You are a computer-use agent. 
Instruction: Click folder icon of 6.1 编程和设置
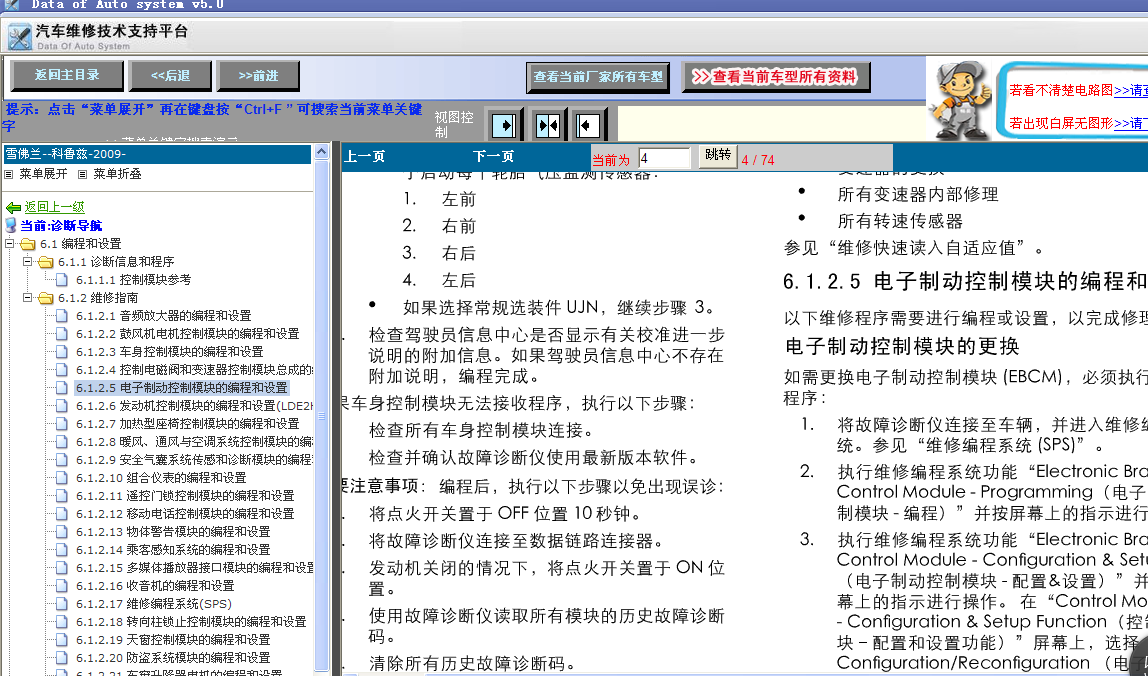point(28,243)
